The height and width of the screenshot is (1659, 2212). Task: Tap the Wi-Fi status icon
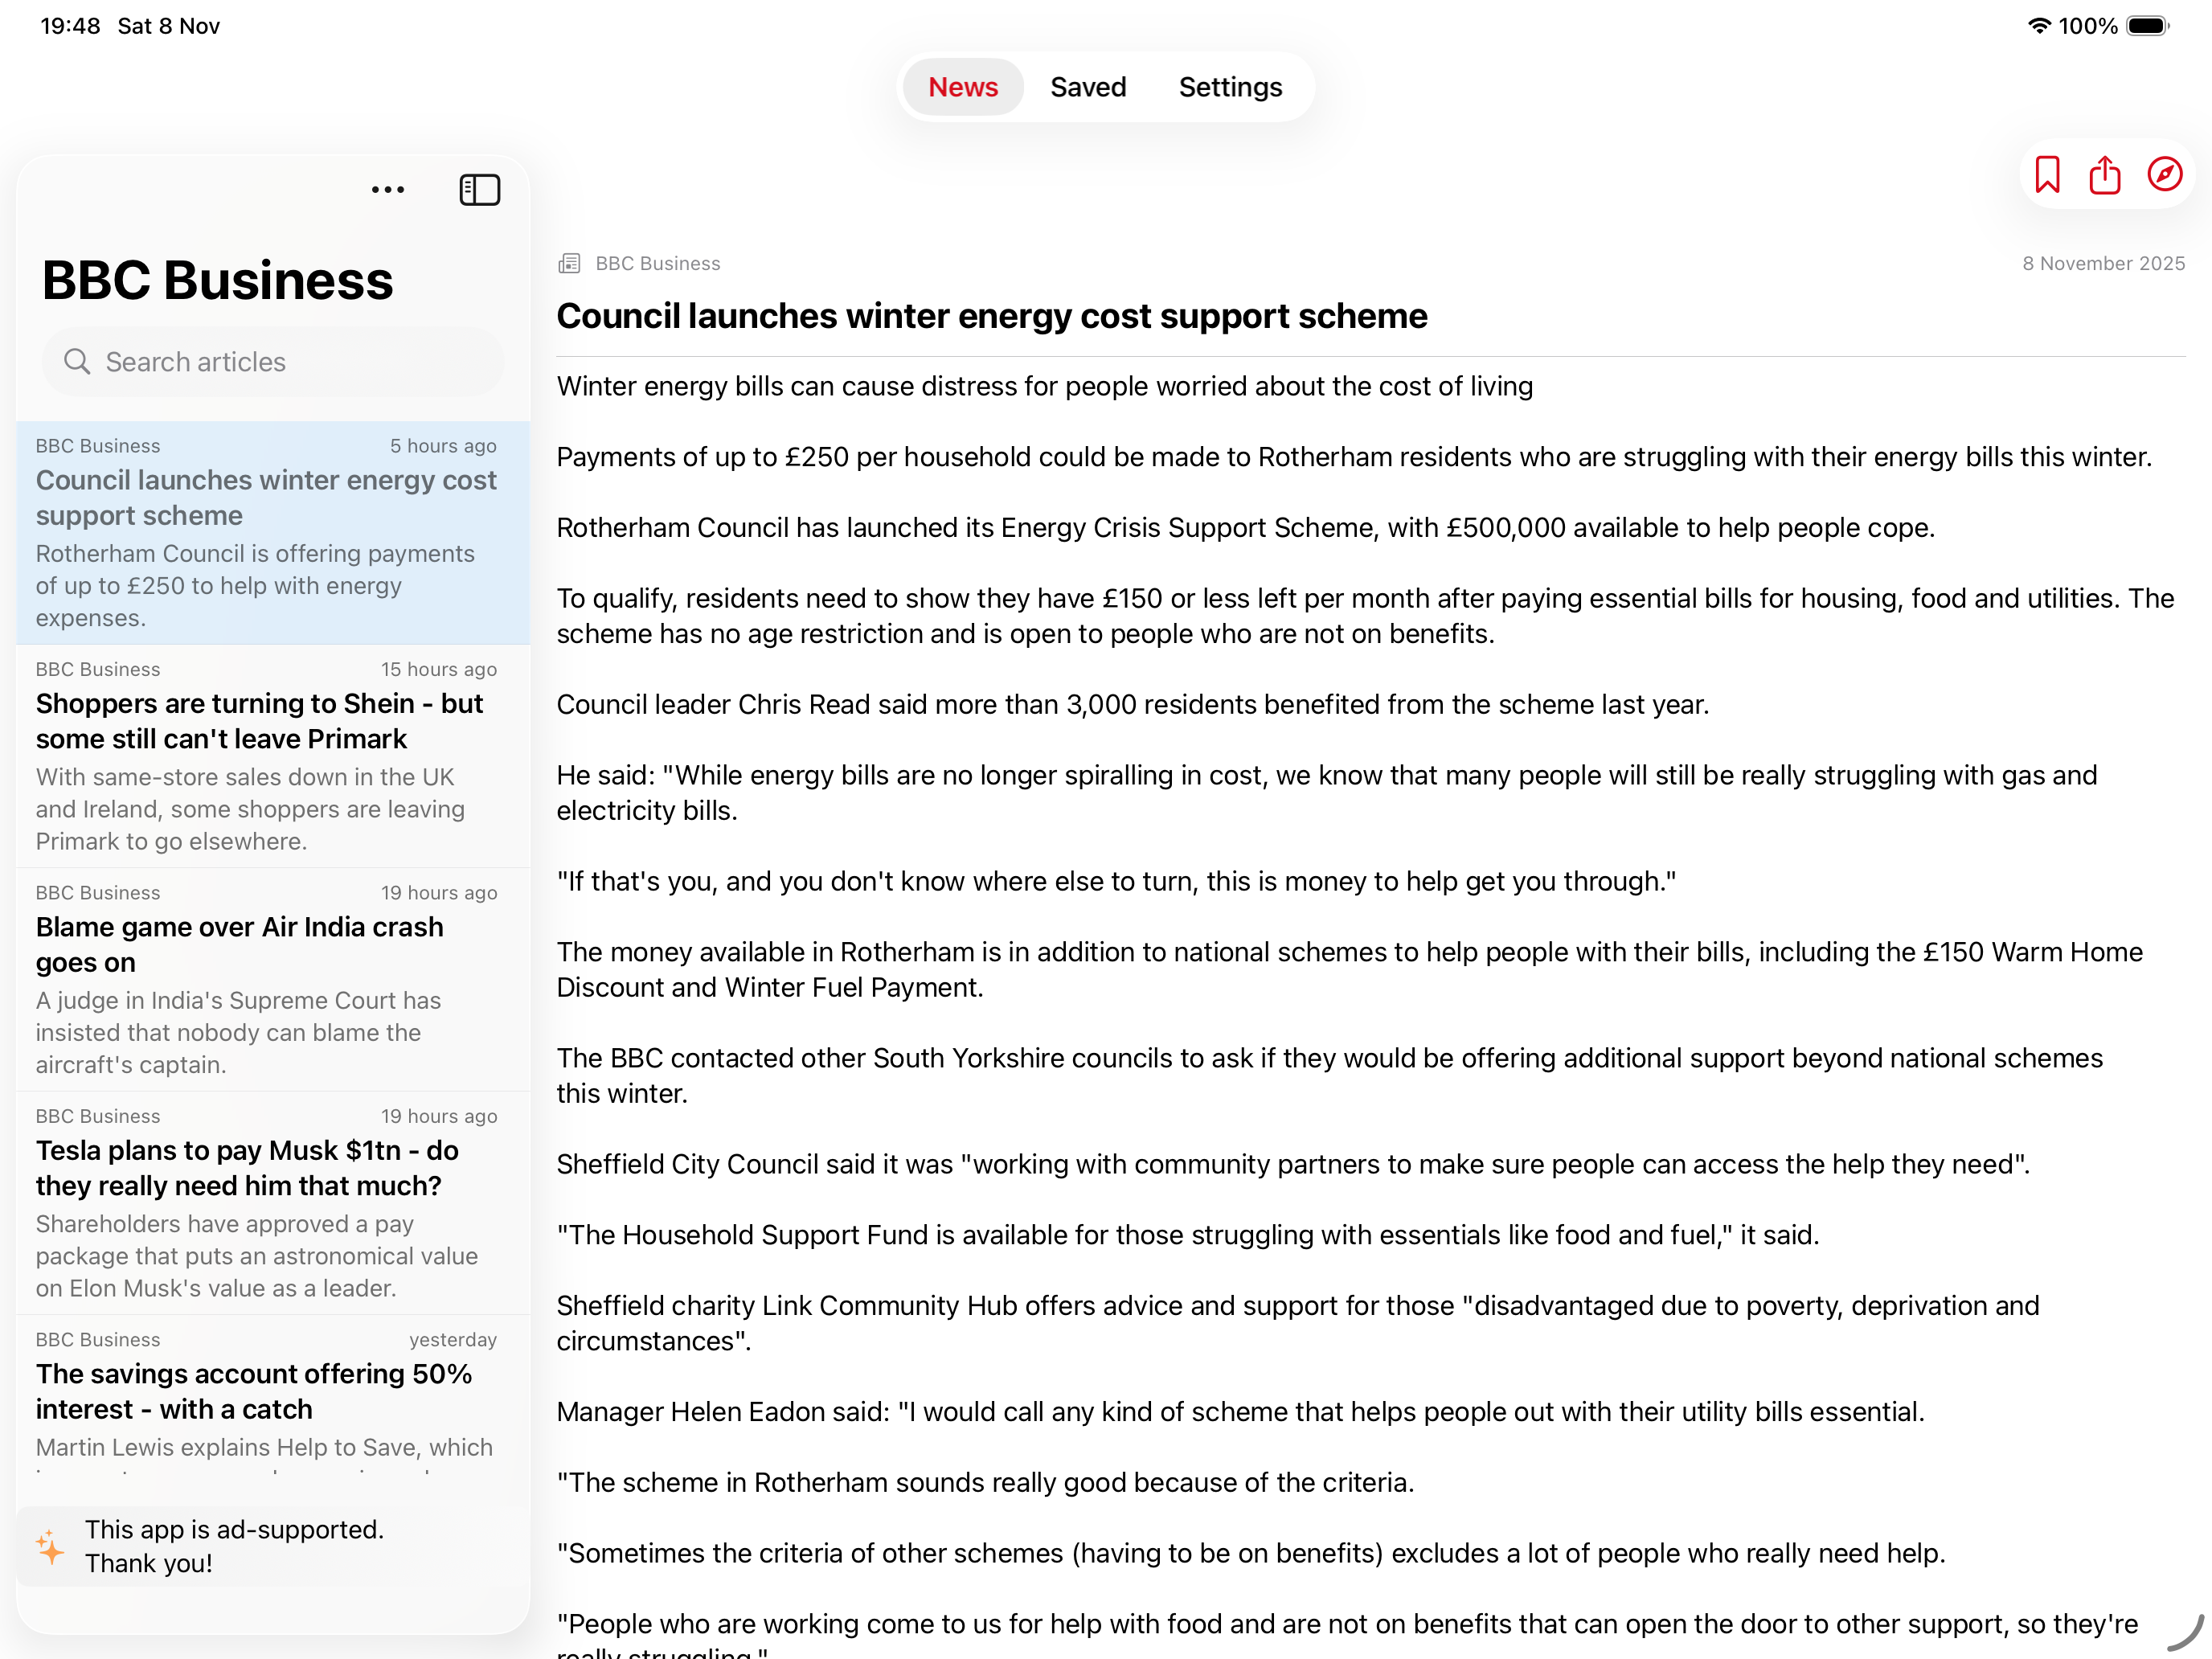pyautogui.click(x=2038, y=26)
